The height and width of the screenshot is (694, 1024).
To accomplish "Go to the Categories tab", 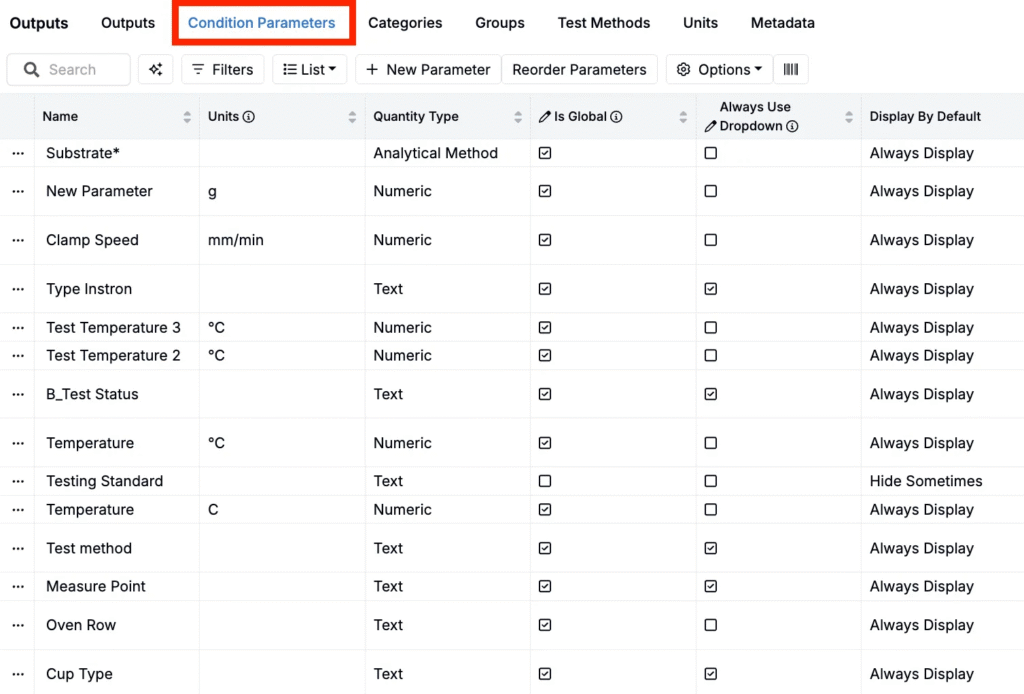I will point(405,23).
